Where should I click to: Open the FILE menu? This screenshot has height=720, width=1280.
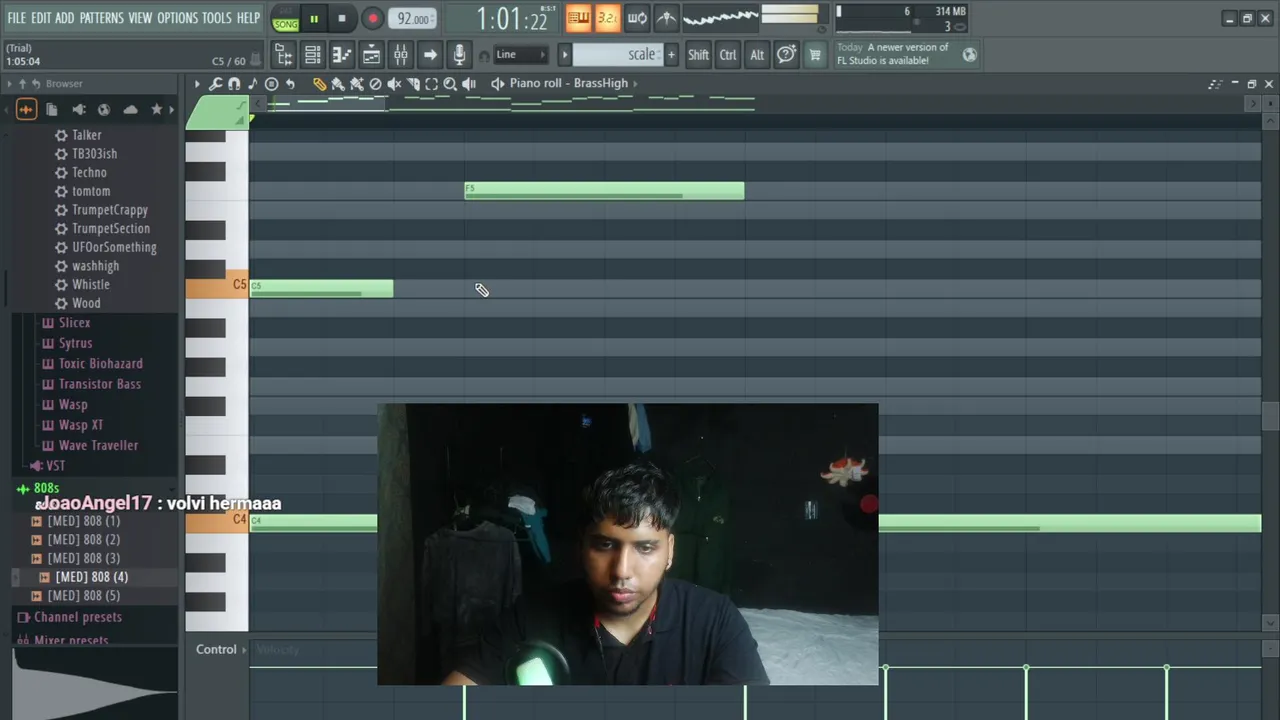17,18
